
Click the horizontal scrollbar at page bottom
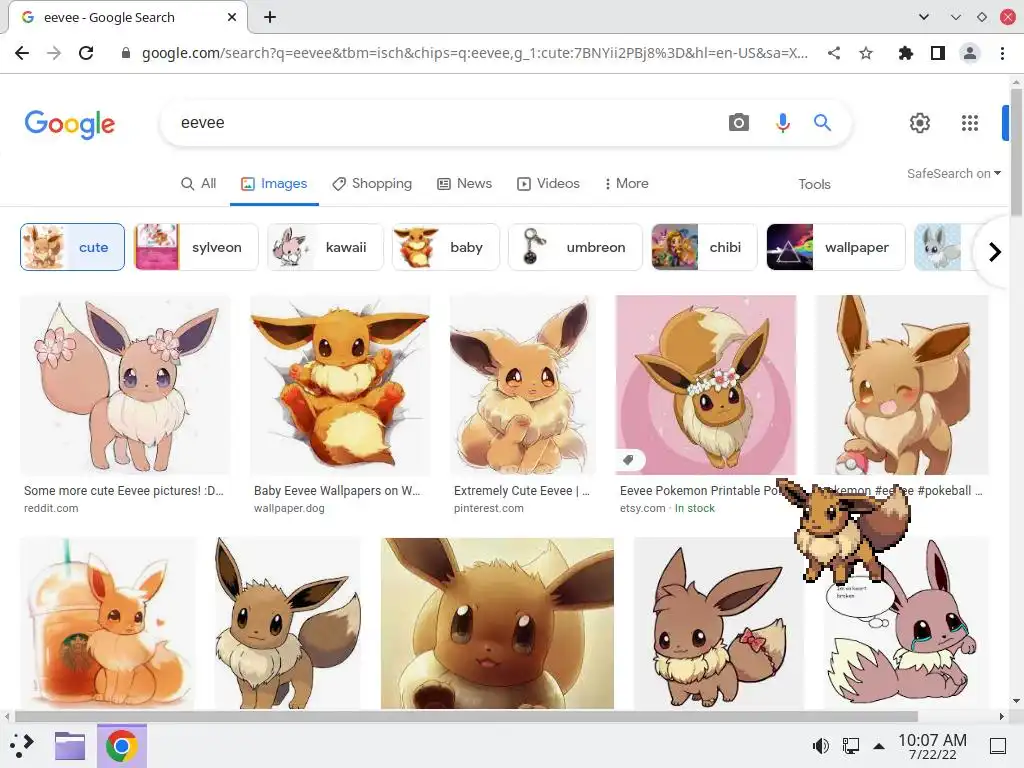(x=466, y=716)
